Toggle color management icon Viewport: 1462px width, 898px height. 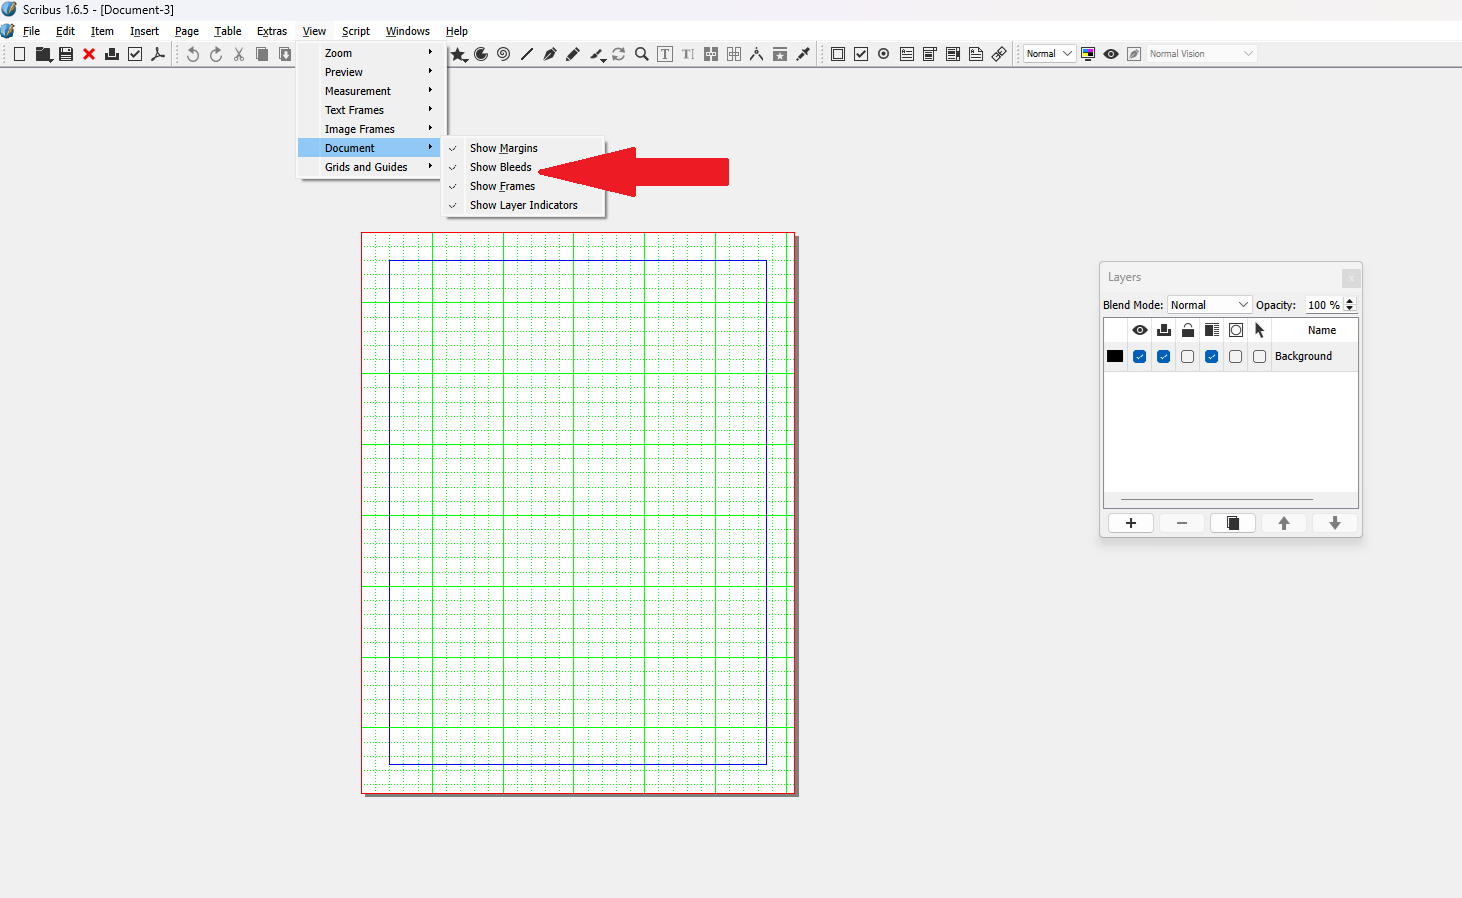pos(1088,54)
